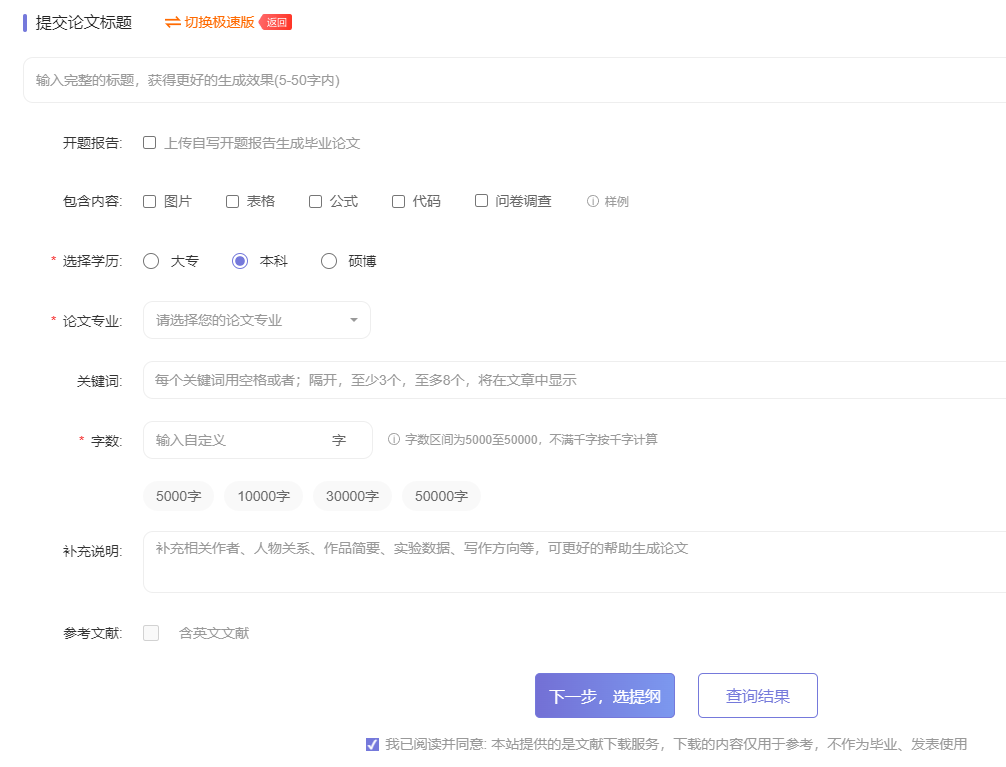Select the 5000字 word count preset

(x=178, y=495)
